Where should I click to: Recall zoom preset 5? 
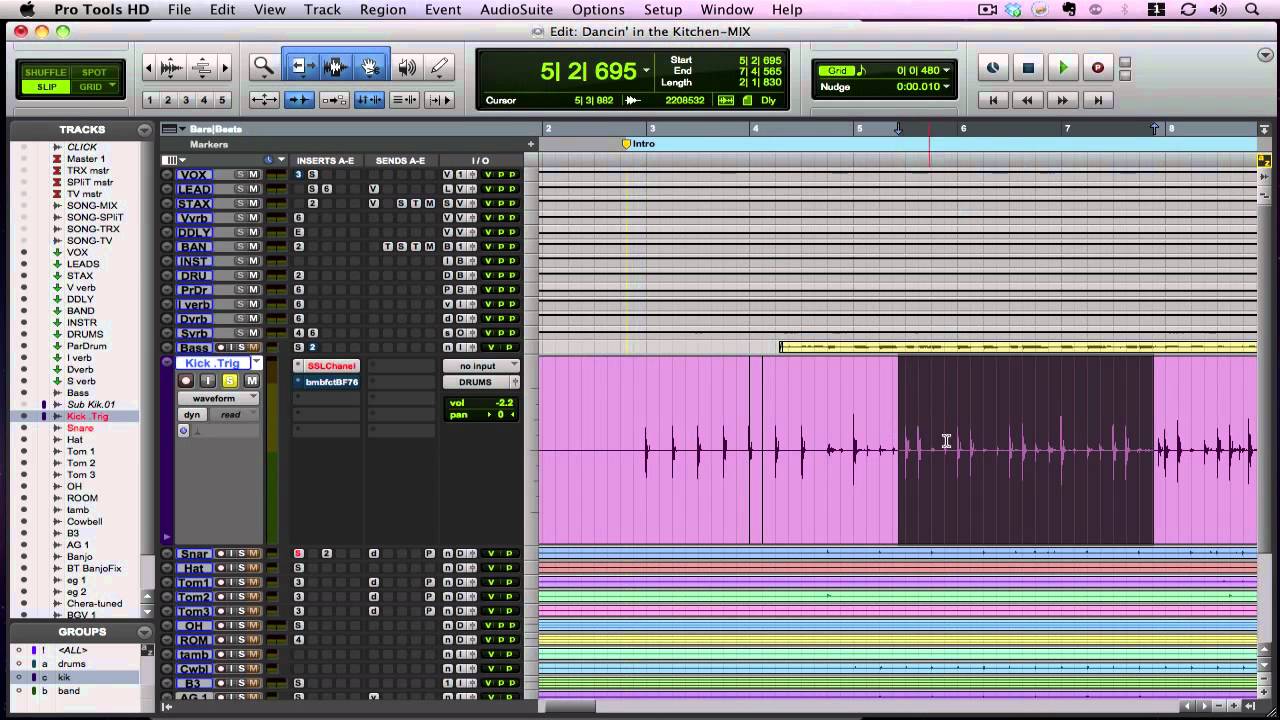click(x=222, y=100)
